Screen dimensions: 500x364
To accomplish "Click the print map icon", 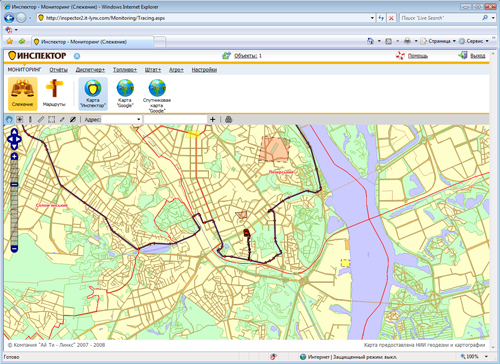I will click(229, 119).
